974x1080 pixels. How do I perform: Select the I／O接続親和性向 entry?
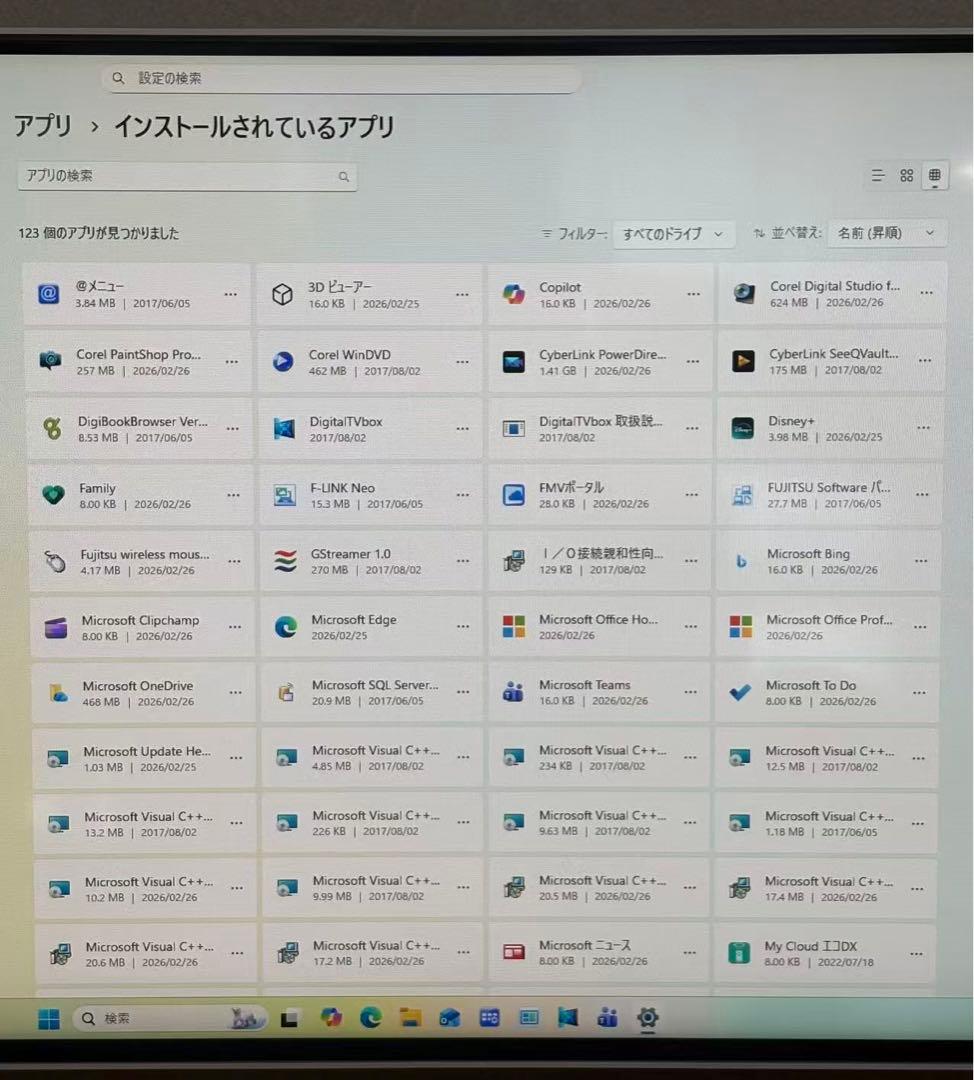click(x=599, y=561)
